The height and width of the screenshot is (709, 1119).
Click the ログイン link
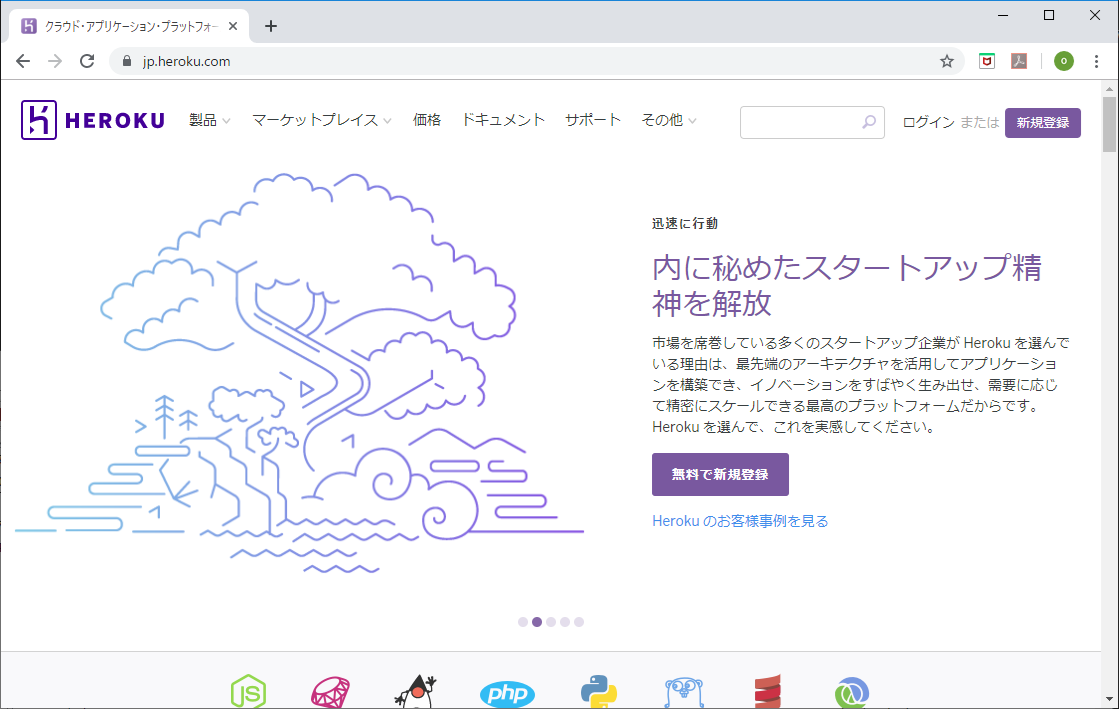click(x=928, y=122)
